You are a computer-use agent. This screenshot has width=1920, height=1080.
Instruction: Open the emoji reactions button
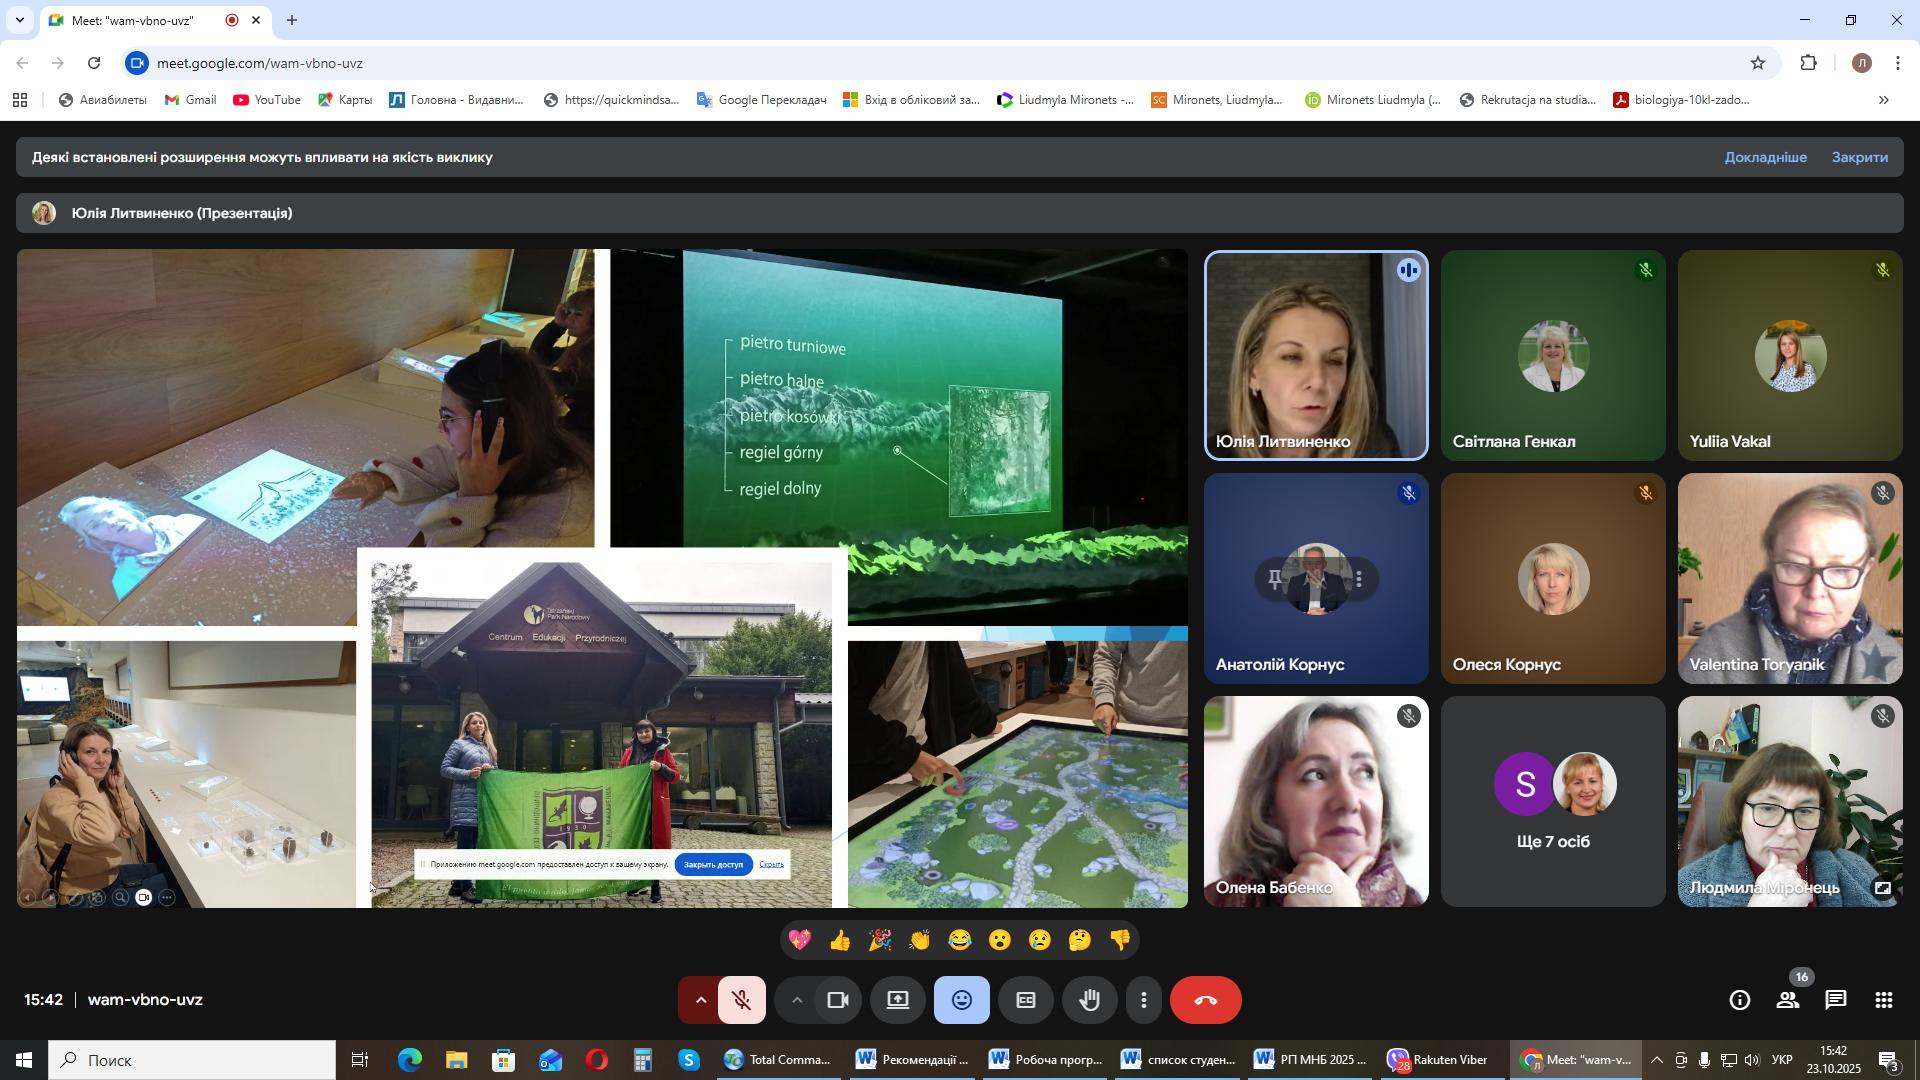[x=961, y=1000]
